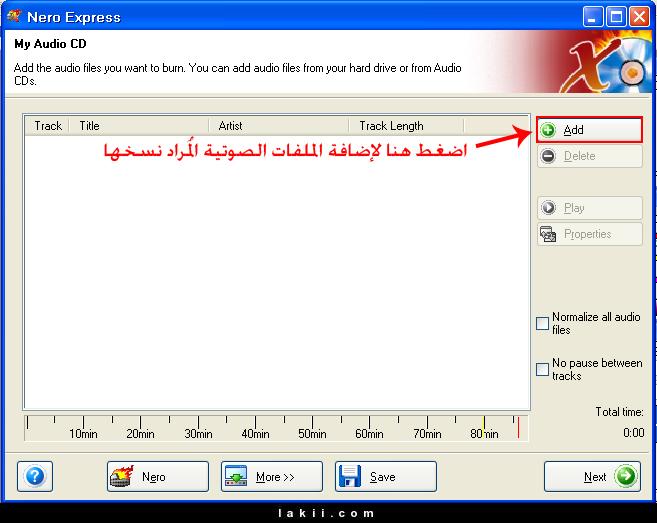Click the green arrow Next icon
The image size is (657, 523).
[x=626, y=476]
